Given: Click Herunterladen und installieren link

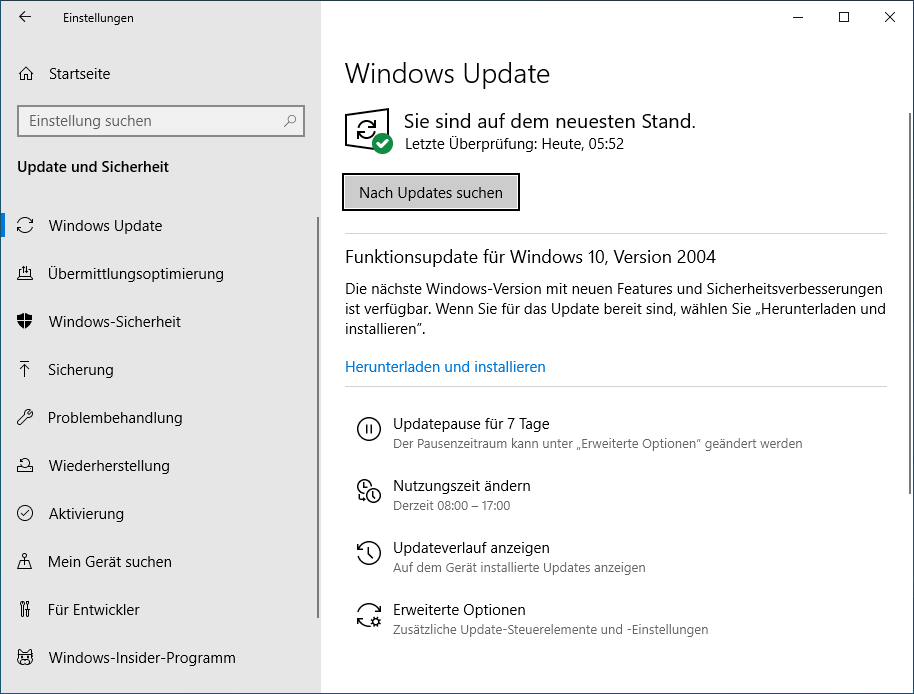Looking at the screenshot, I should click(445, 367).
